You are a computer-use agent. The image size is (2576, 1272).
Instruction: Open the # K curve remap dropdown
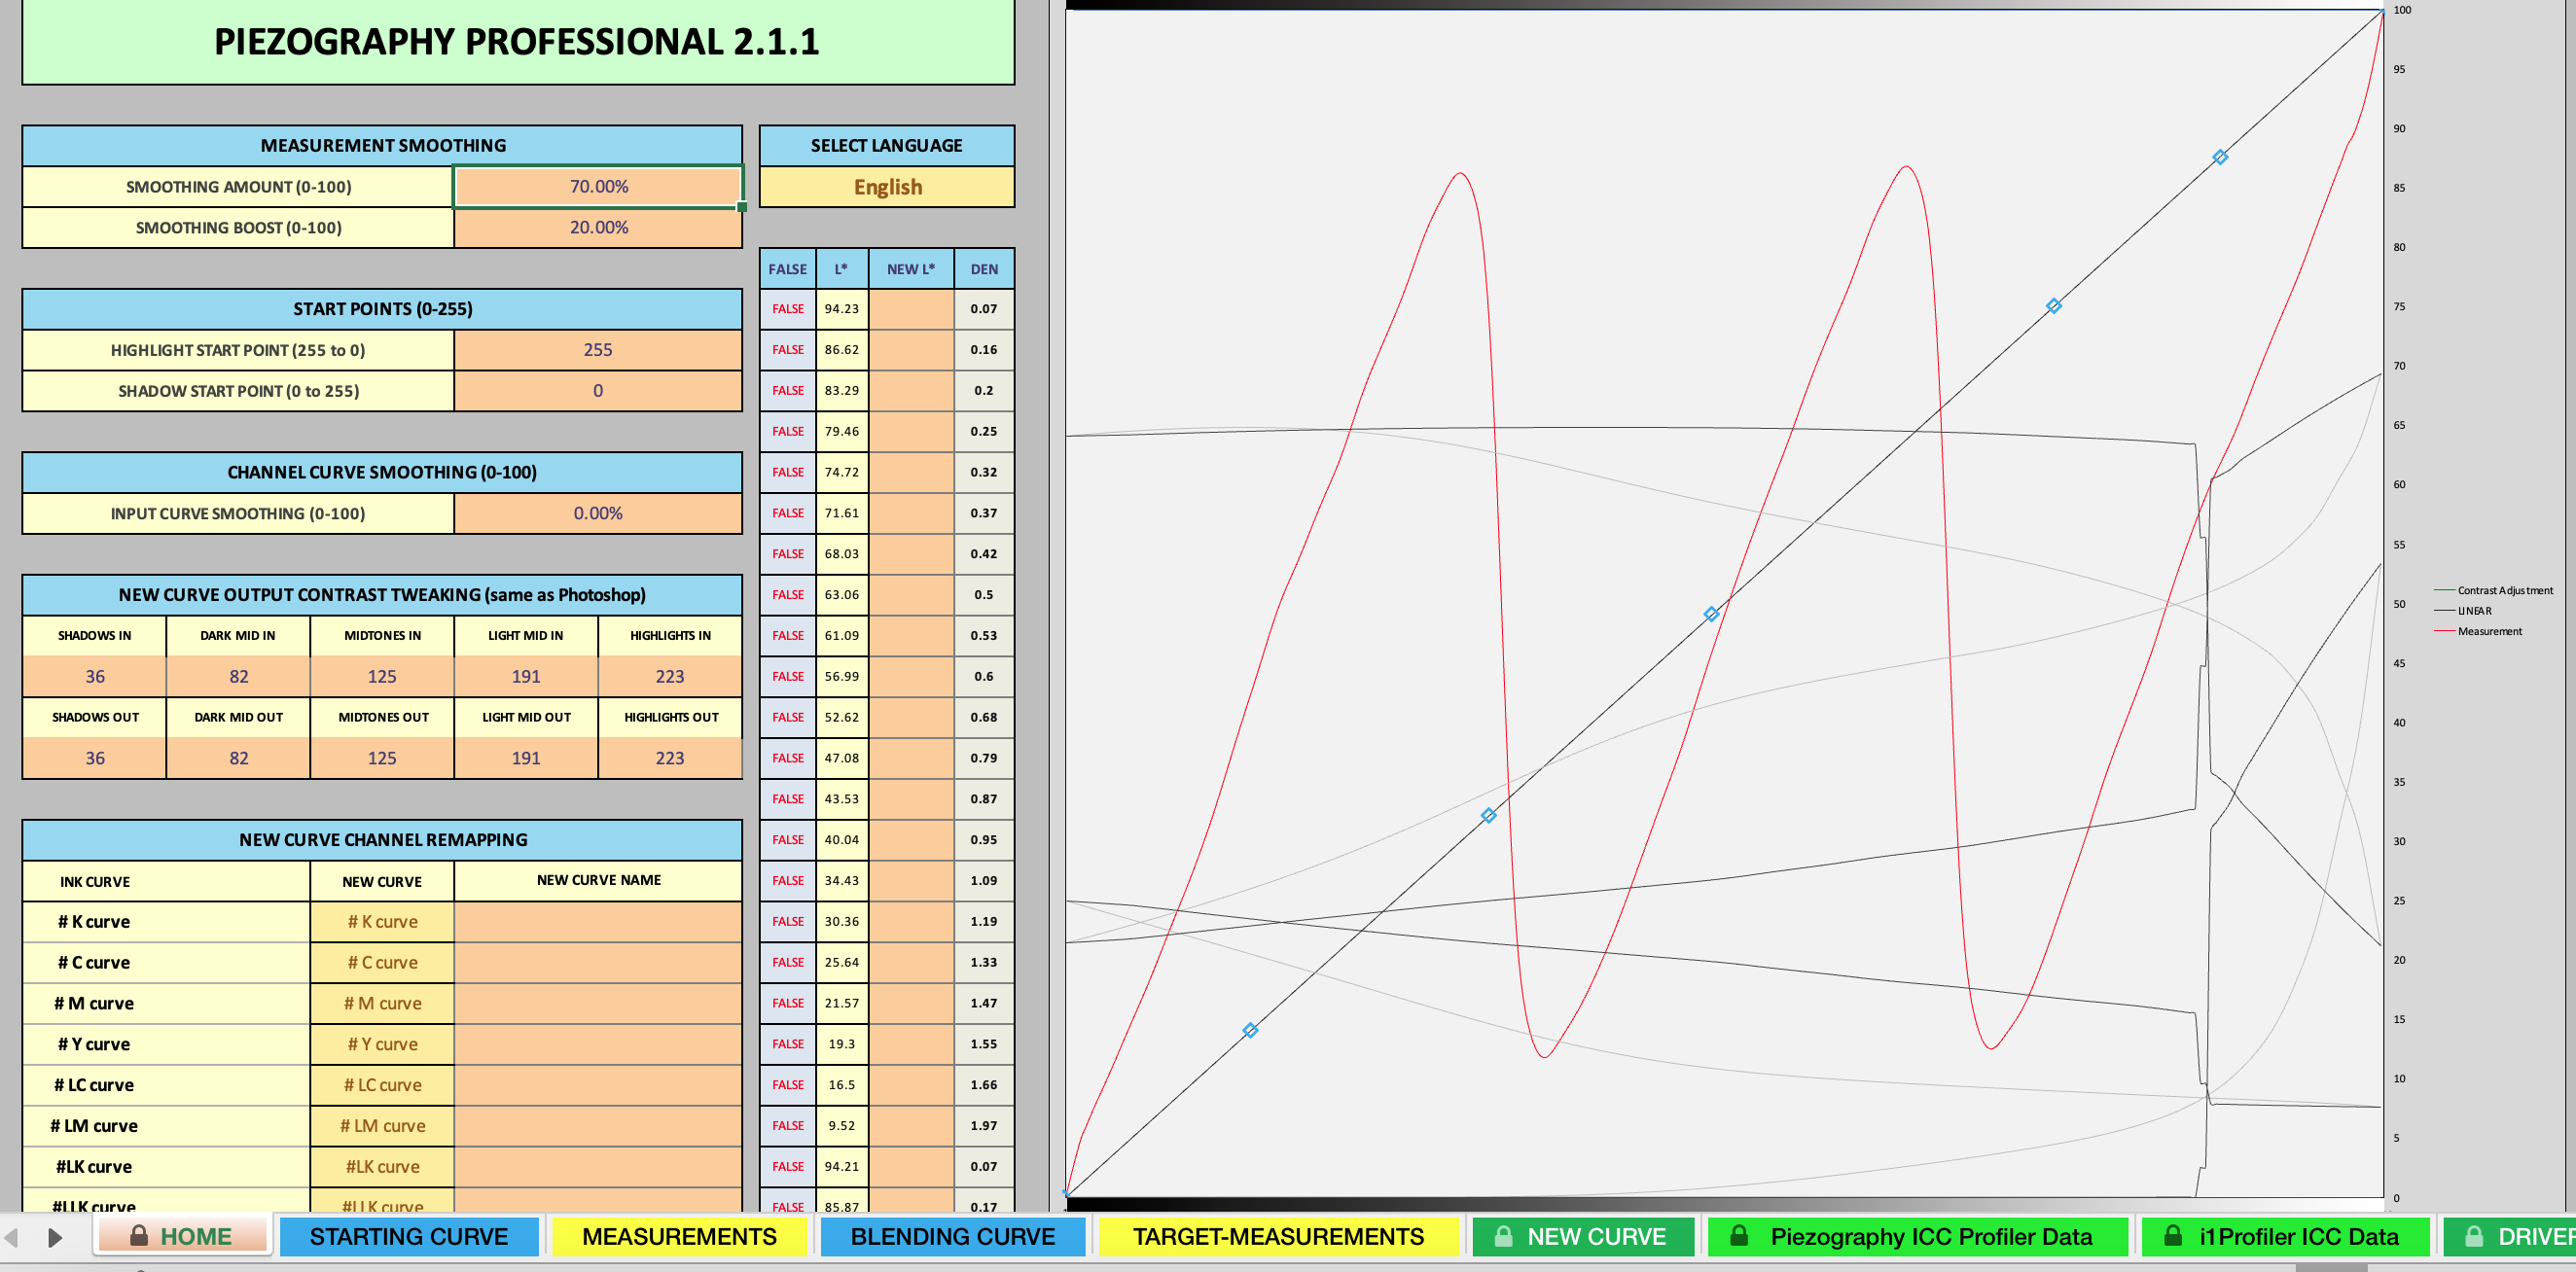pos(382,922)
